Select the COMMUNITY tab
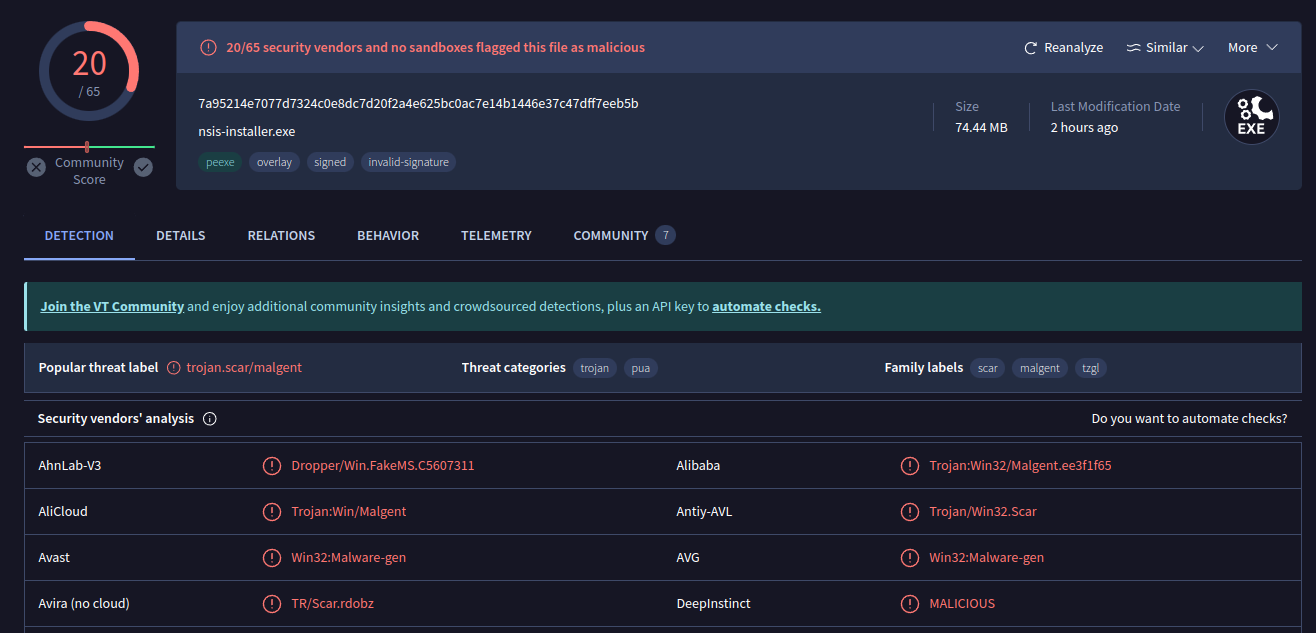The image size is (1316, 633). tap(610, 236)
